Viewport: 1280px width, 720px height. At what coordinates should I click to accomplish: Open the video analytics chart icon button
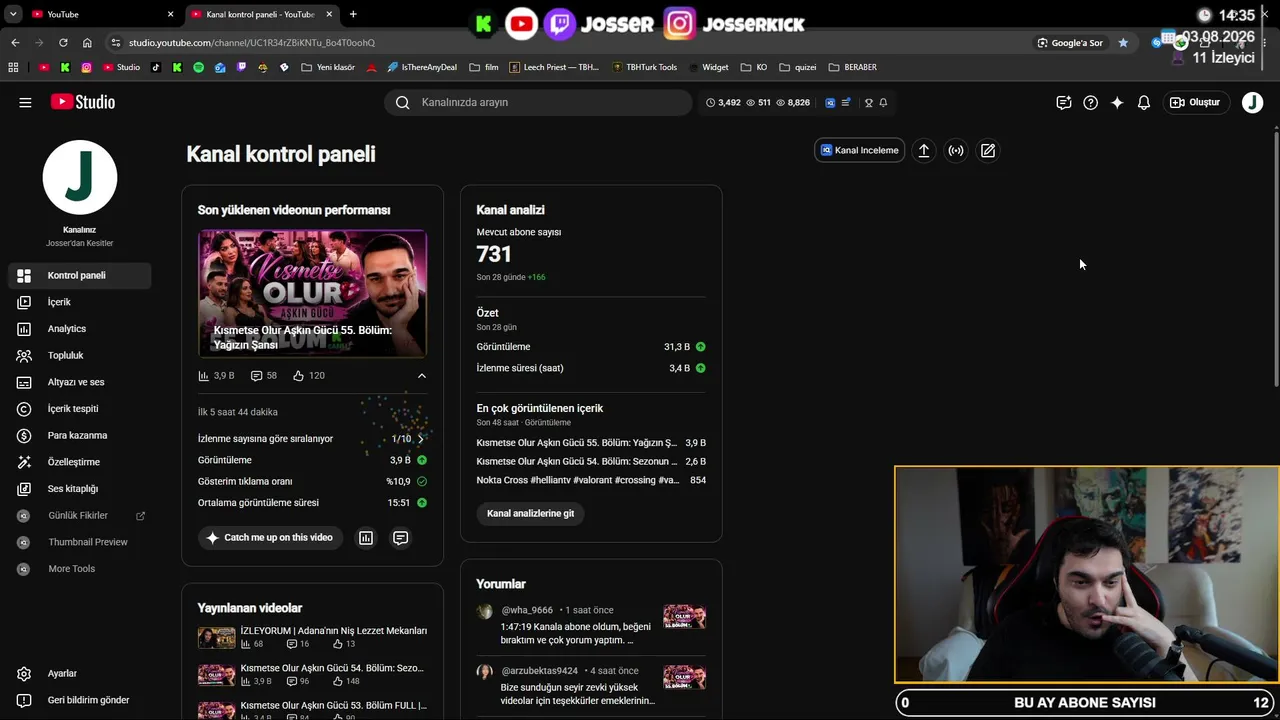pos(366,538)
